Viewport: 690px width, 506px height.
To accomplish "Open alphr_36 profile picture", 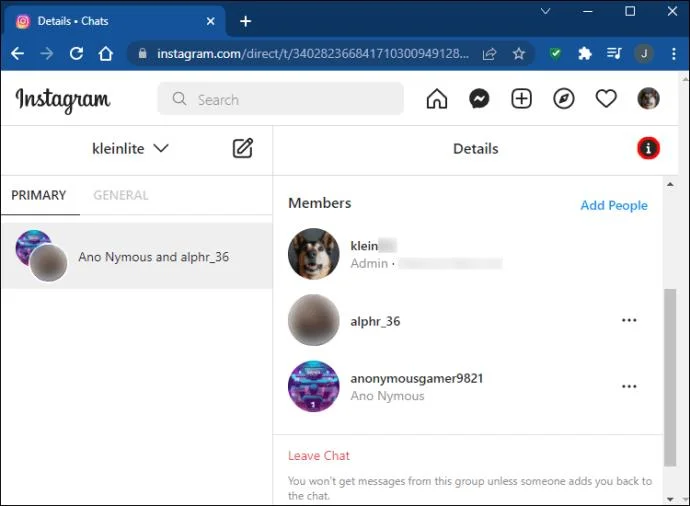I will 314,320.
